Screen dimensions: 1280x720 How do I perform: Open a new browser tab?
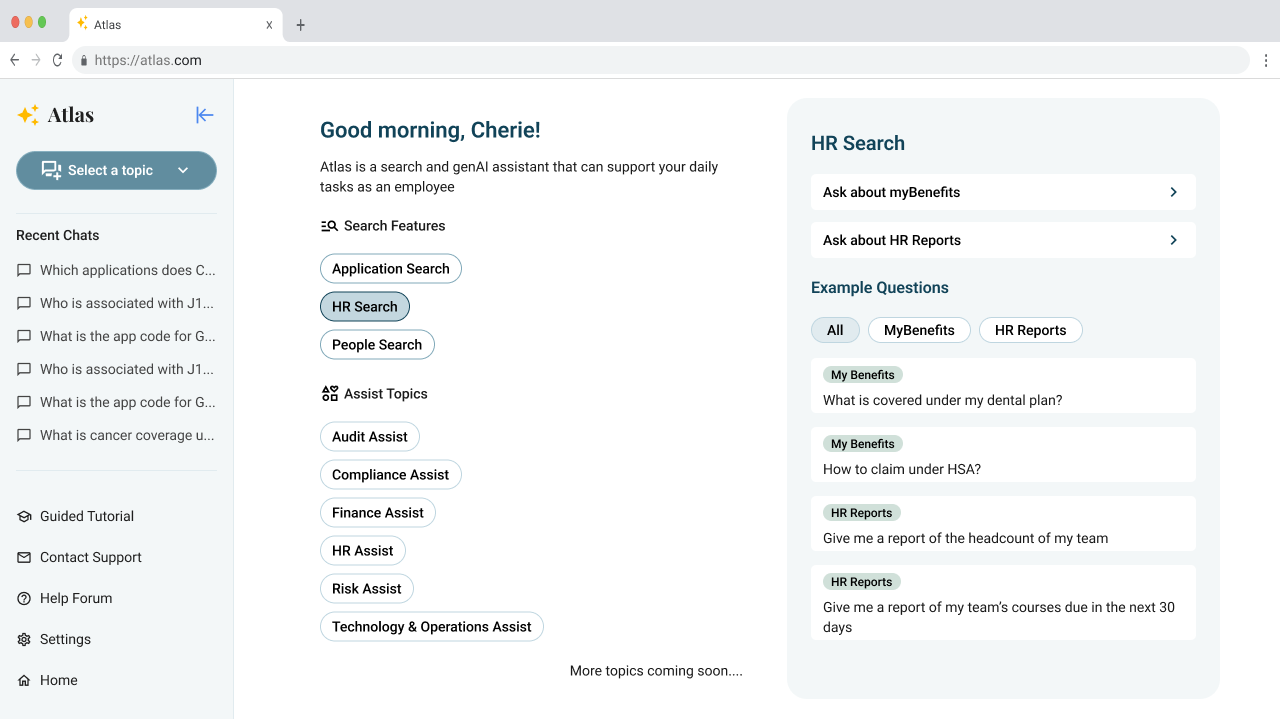tap(300, 25)
